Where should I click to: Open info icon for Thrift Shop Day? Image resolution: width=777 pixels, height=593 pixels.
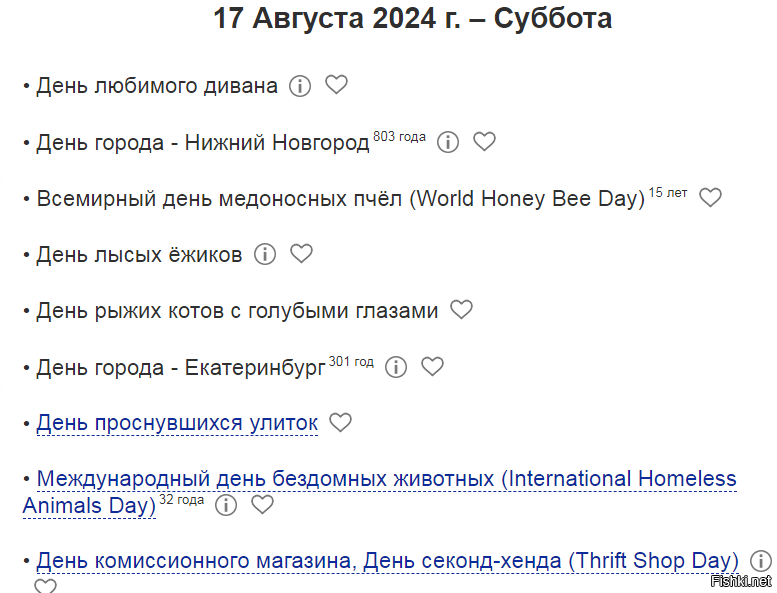[761, 561]
